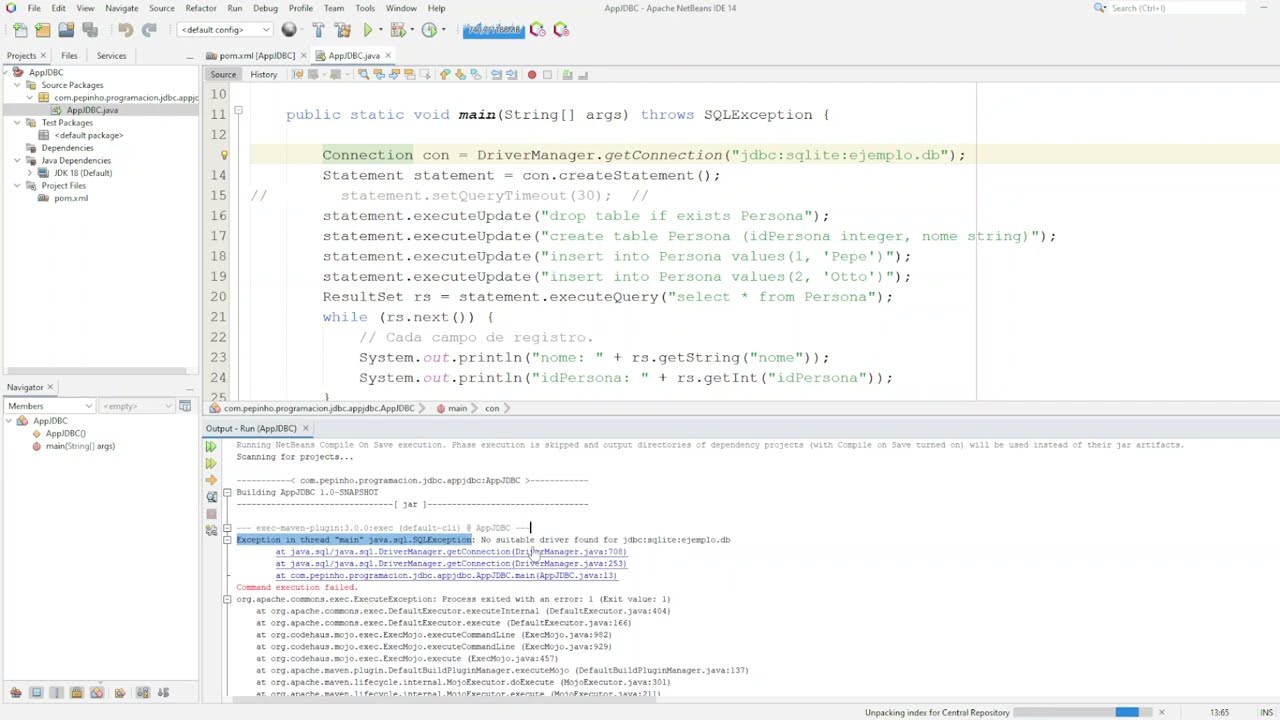Click the orange arrow icon in Output sidebar
1280x720 pixels.
211,480
